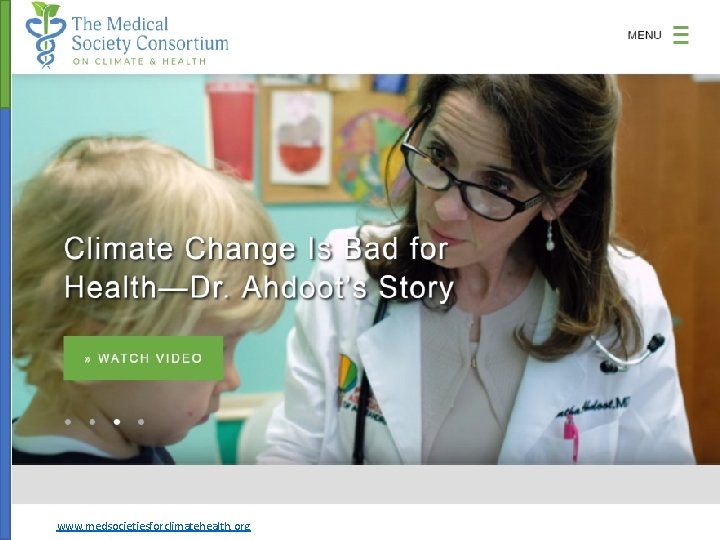720x540 pixels.
Task: Click the caduceus snake emblem in logo
Action: point(45,41)
